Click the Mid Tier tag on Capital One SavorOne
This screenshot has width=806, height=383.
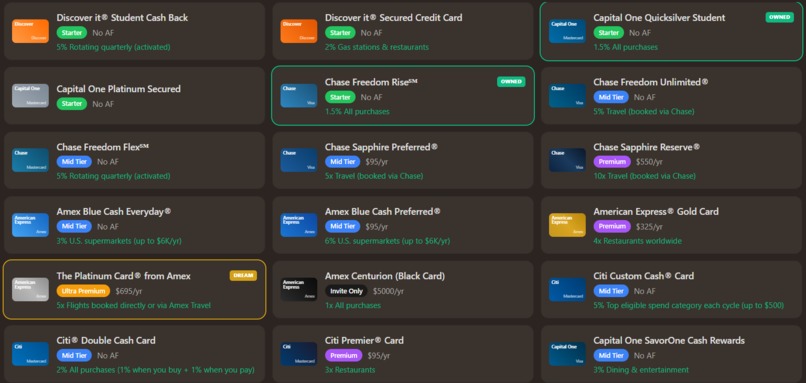coord(611,355)
